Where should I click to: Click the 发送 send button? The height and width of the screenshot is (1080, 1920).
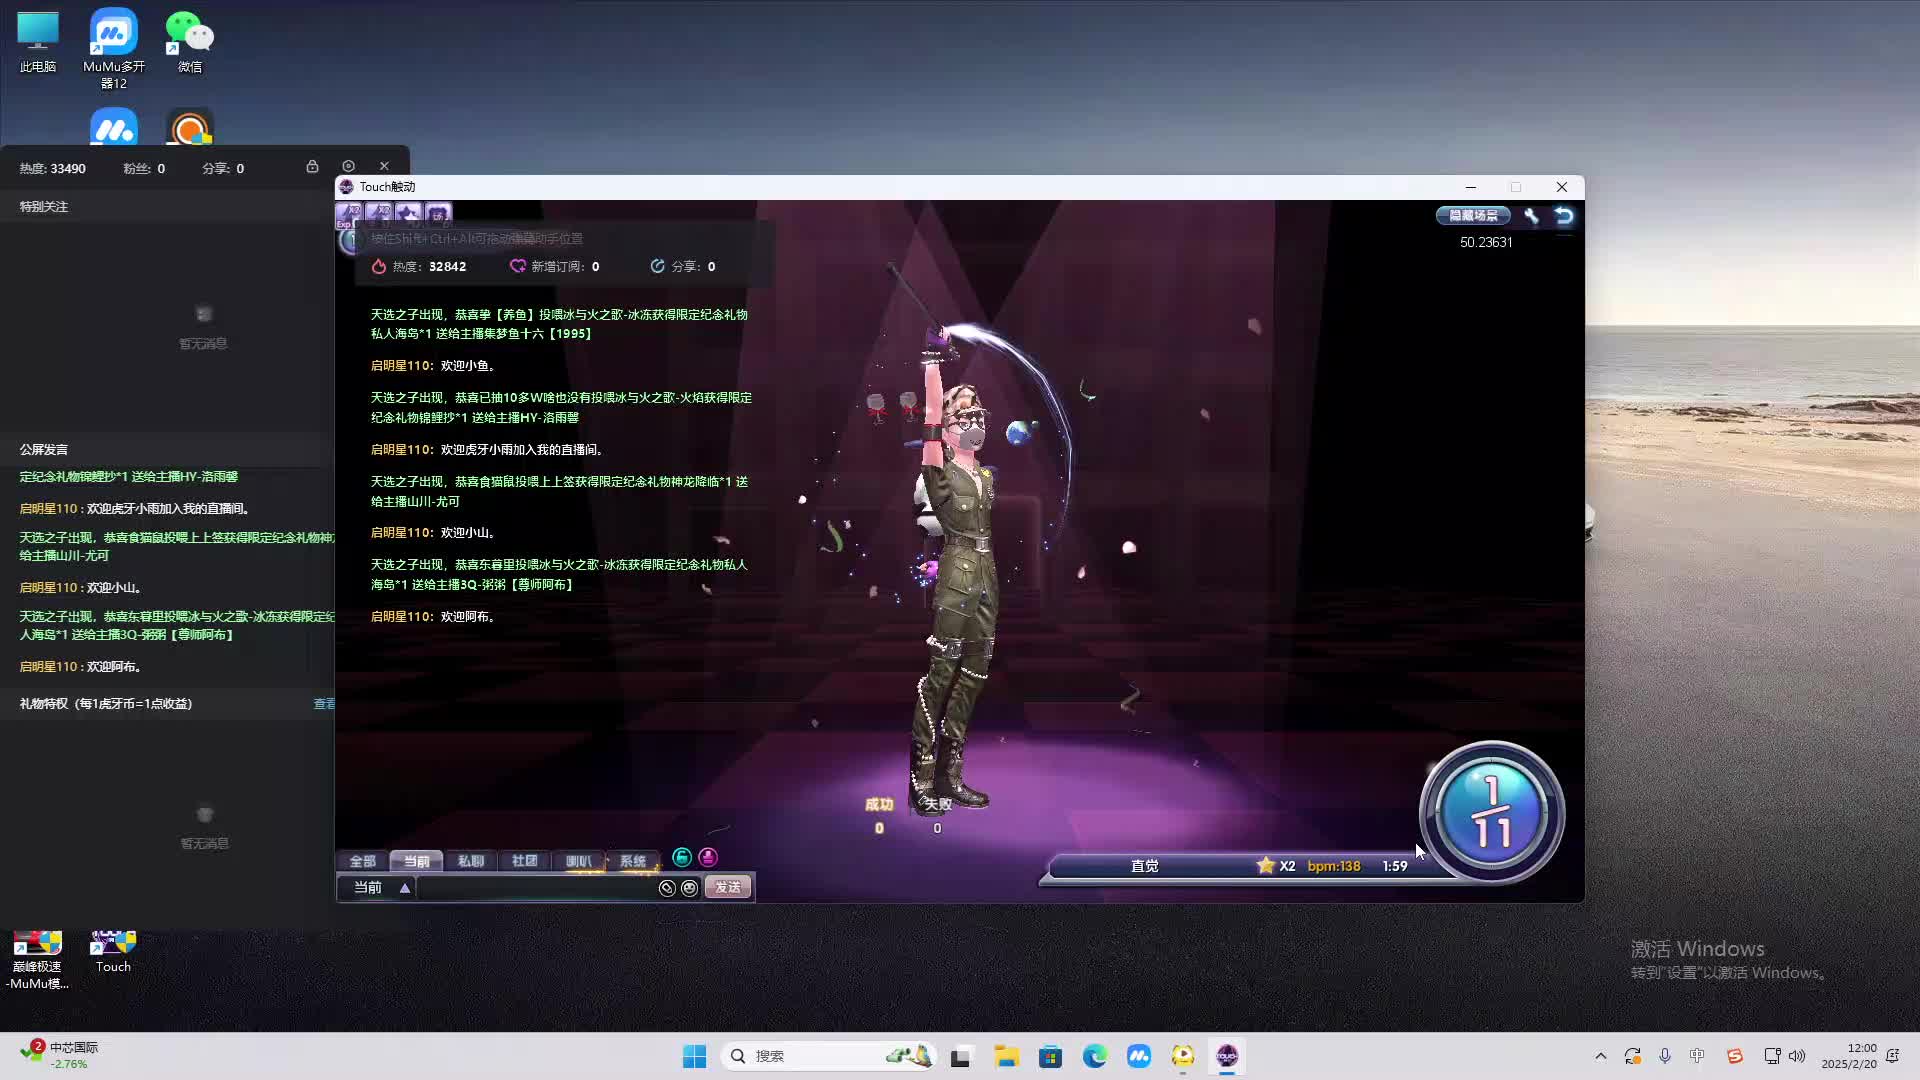click(727, 887)
